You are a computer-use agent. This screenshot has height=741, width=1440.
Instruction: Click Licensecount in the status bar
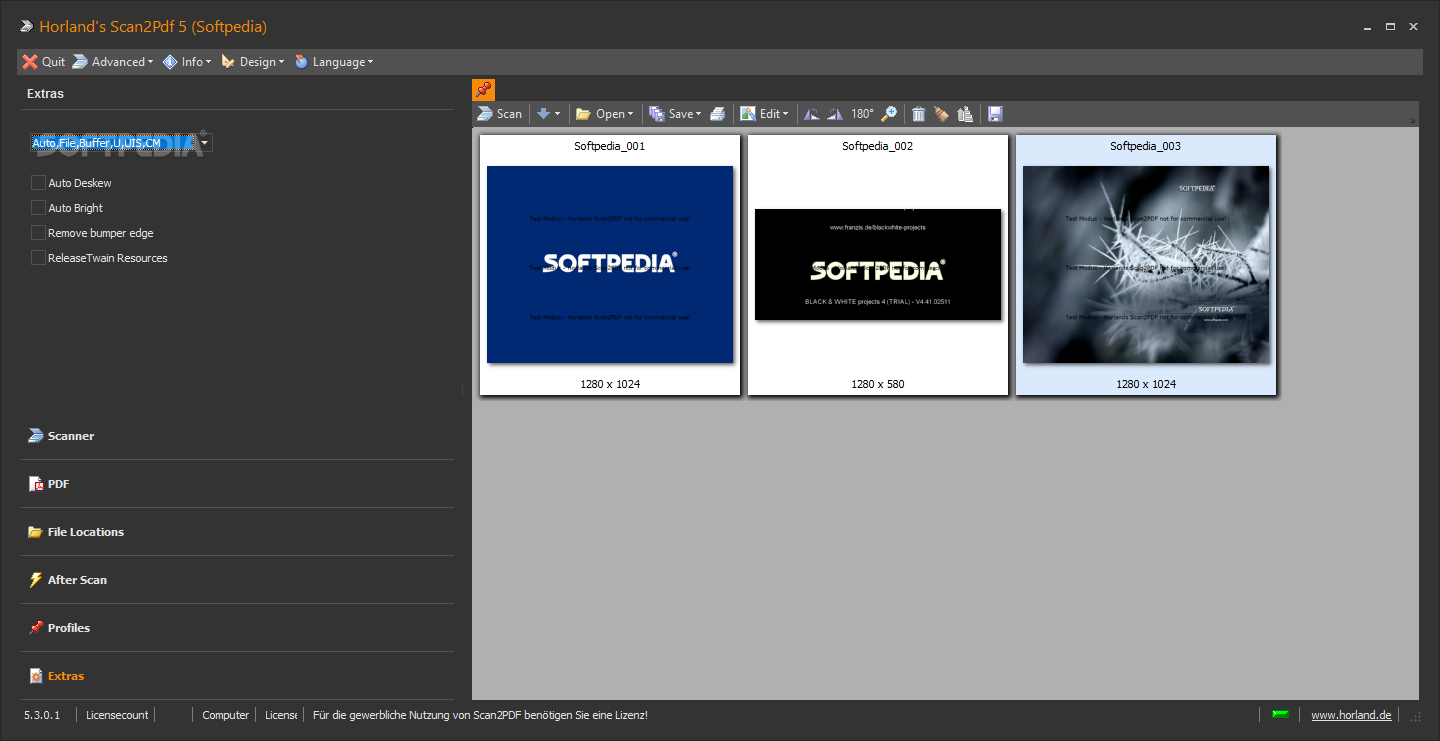tap(117, 715)
